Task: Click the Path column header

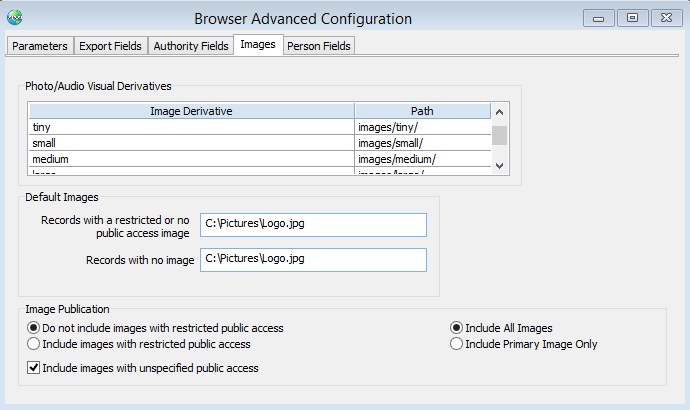Action: [x=422, y=111]
